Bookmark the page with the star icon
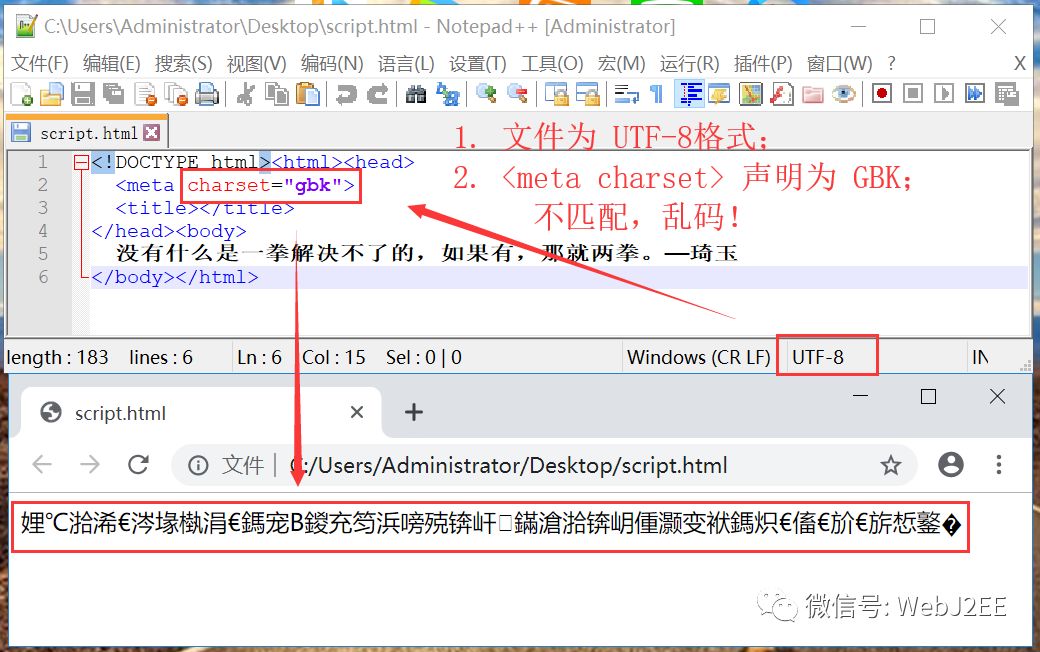This screenshot has width=1040, height=652. point(891,465)
